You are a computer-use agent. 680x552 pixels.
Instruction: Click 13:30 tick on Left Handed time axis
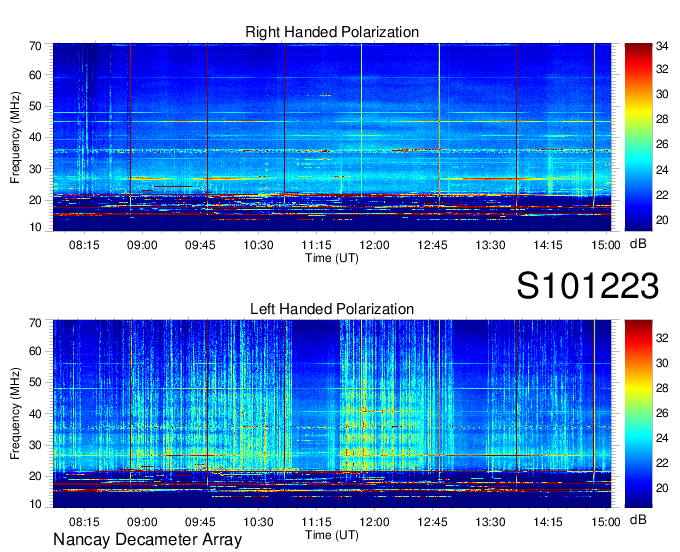pos(490,522)
